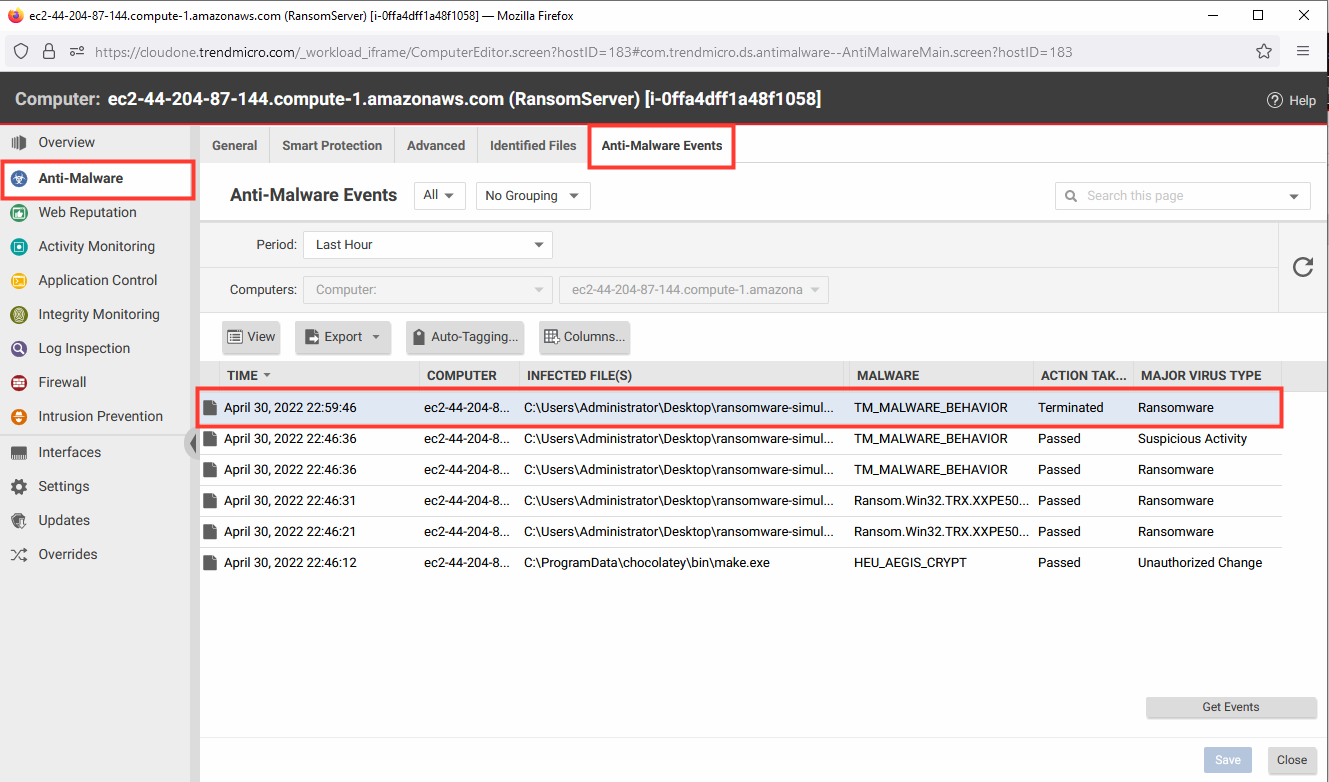Select the Anti-Malware Events tab
The height and width of the screenshot is (782, 1329).
click(662, 146)
